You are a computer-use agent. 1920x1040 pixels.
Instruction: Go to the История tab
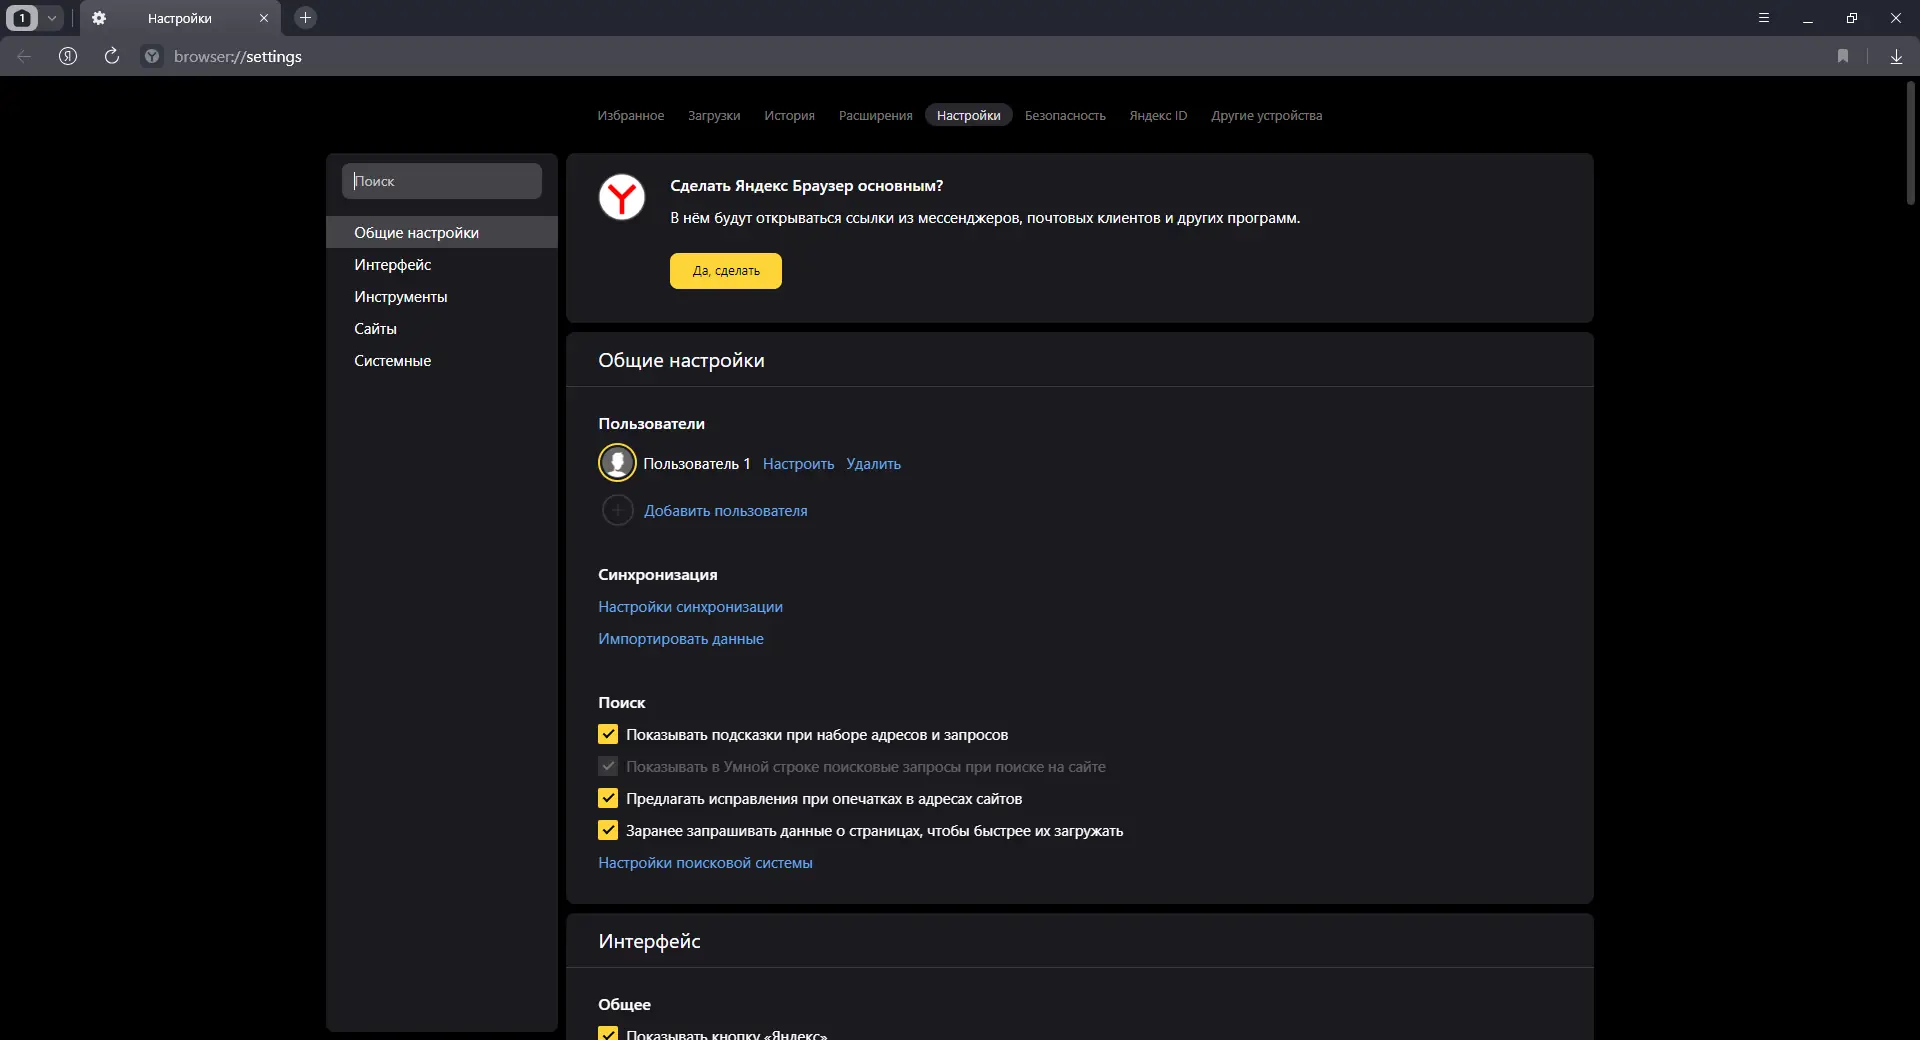(x=790, y=115)
